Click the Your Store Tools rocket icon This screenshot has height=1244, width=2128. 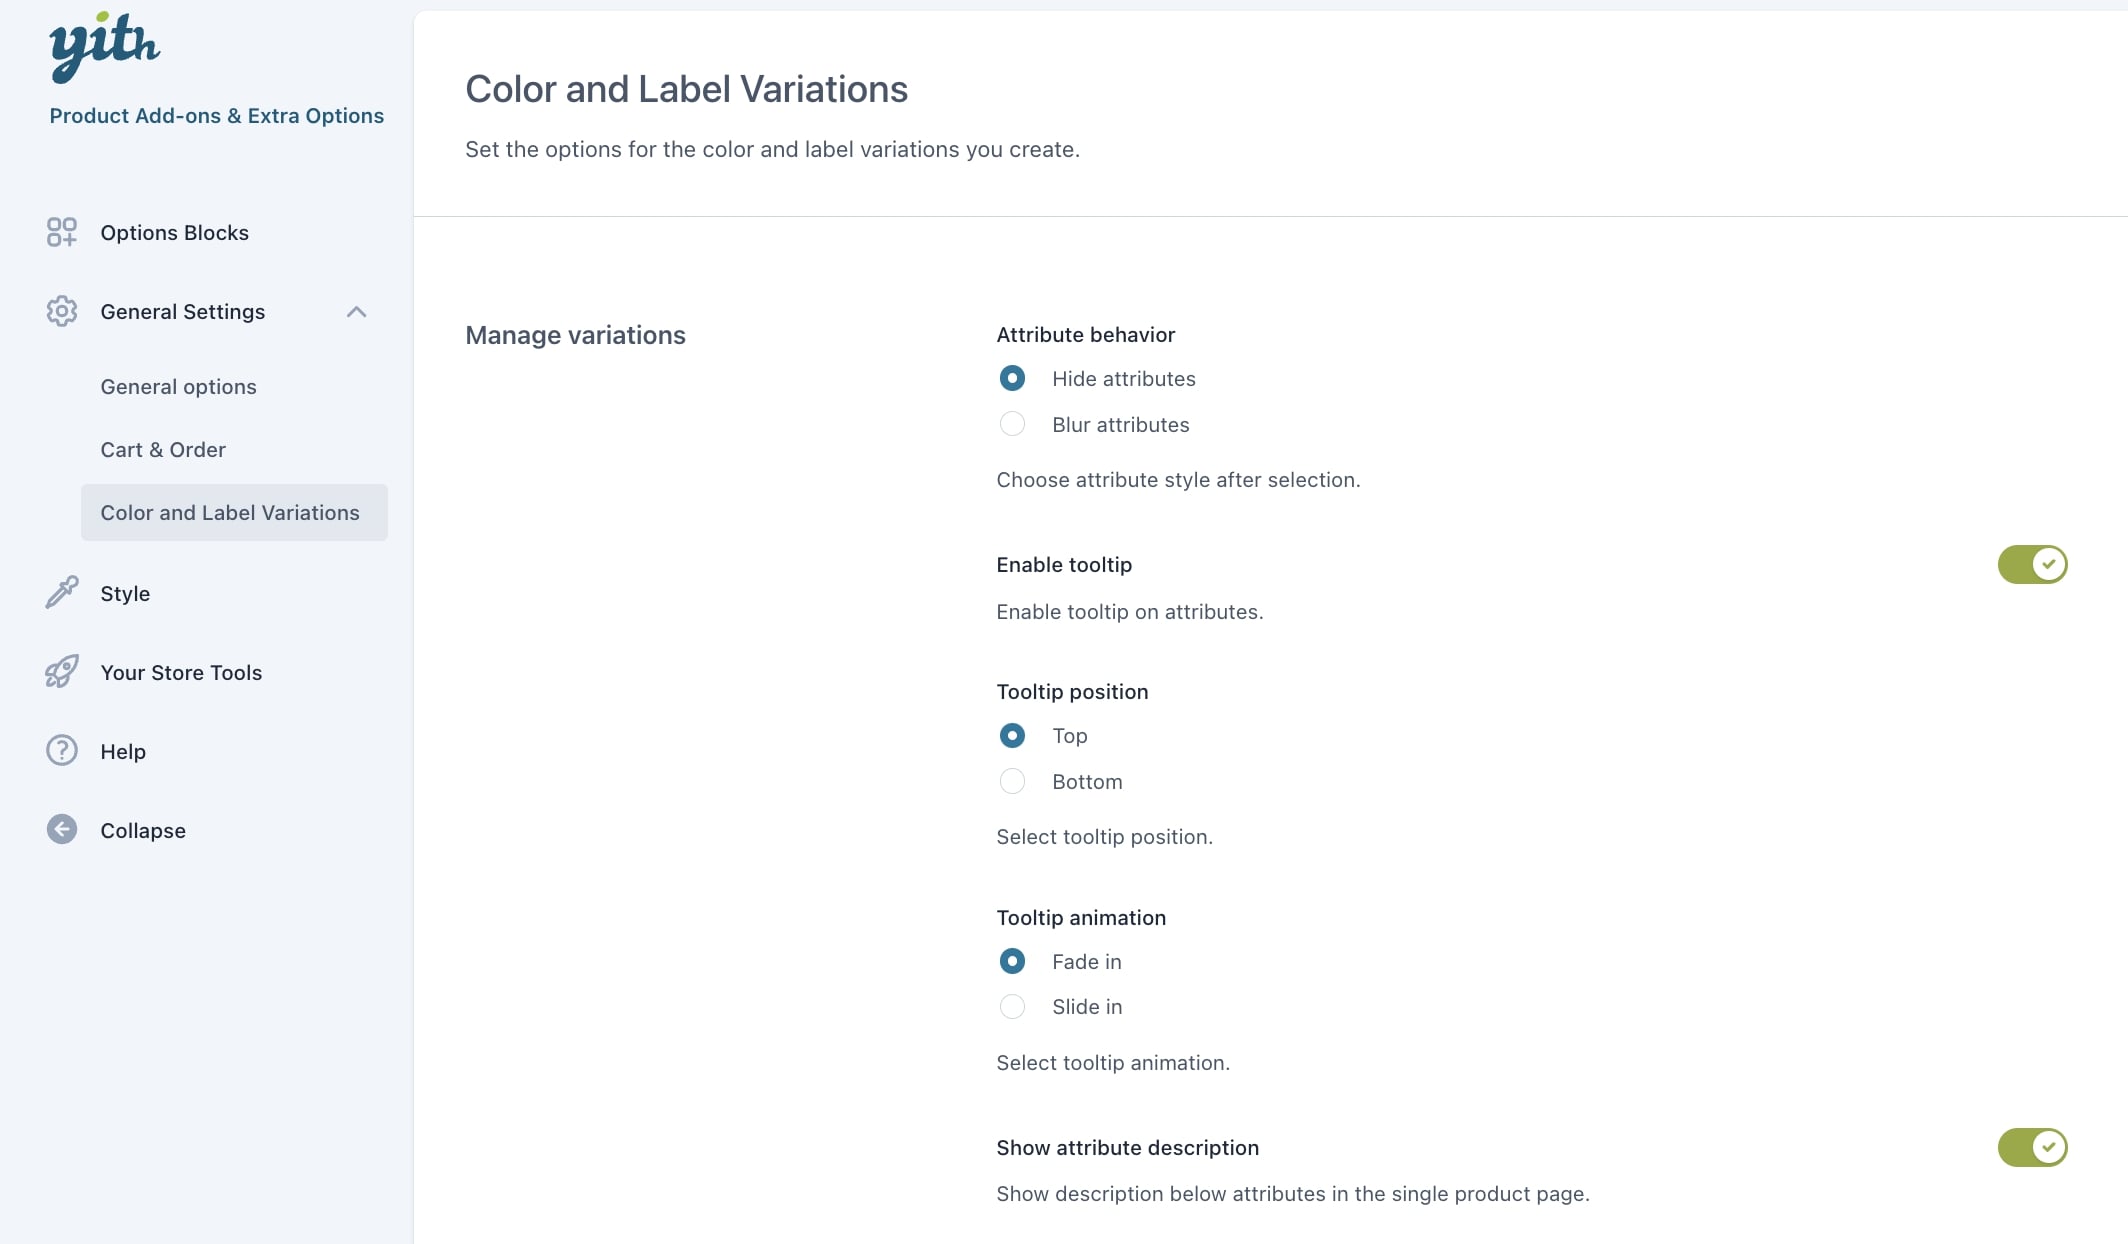[62, 672]
